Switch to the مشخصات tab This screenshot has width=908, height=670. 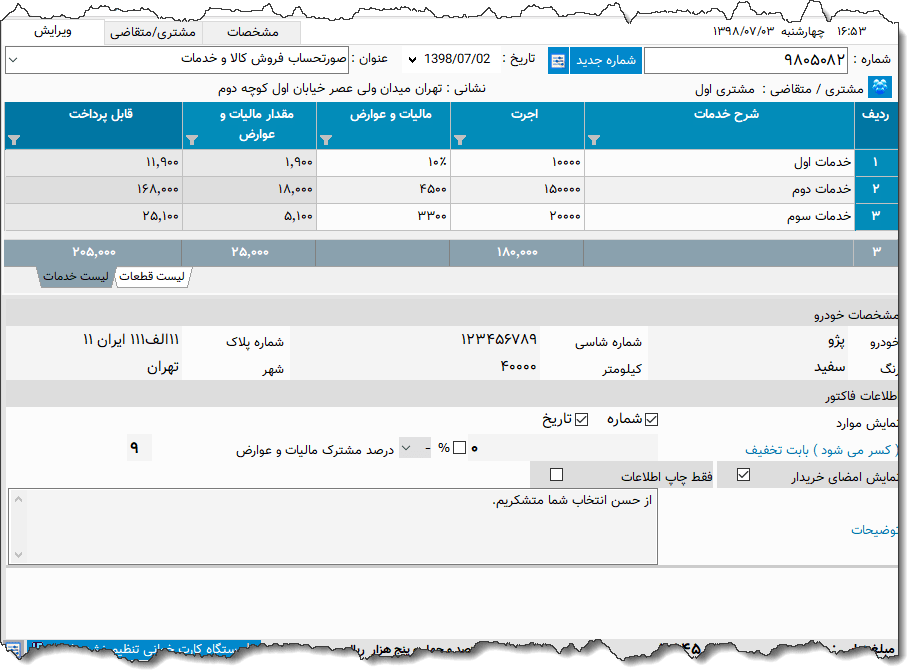click(x=252, y=31)
